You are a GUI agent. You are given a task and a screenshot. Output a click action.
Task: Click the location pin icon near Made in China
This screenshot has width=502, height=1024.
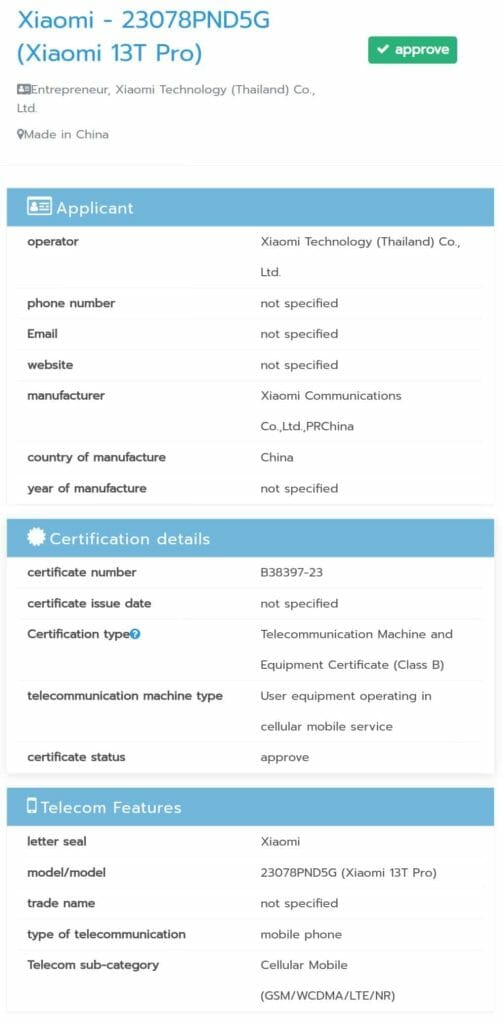[20, 135]
